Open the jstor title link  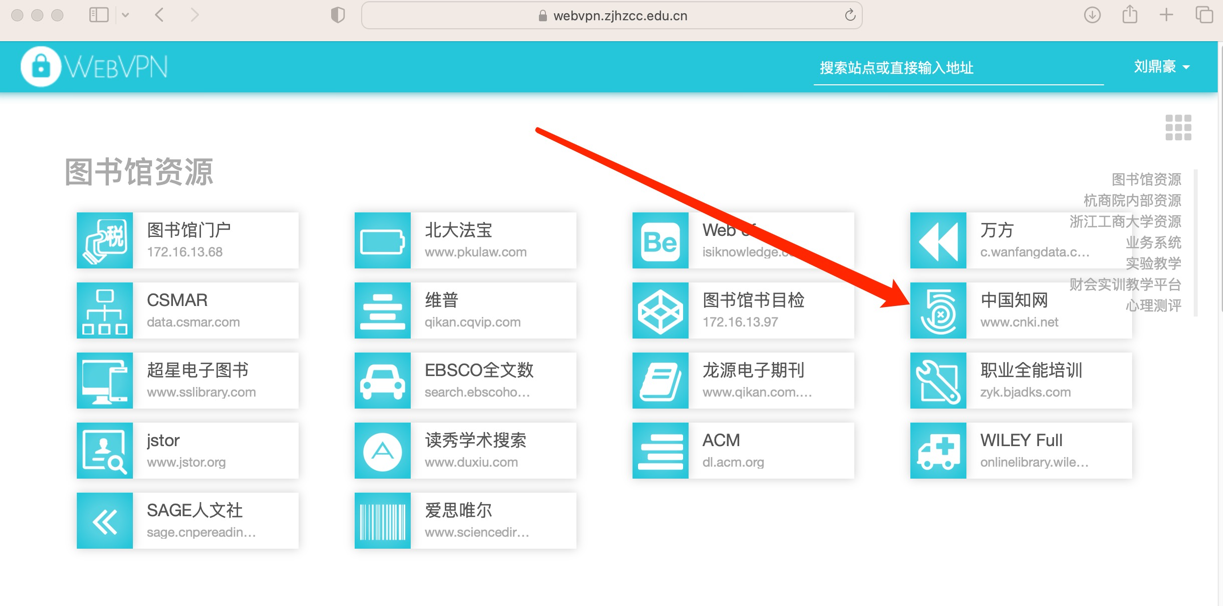[x=163, y=440]
